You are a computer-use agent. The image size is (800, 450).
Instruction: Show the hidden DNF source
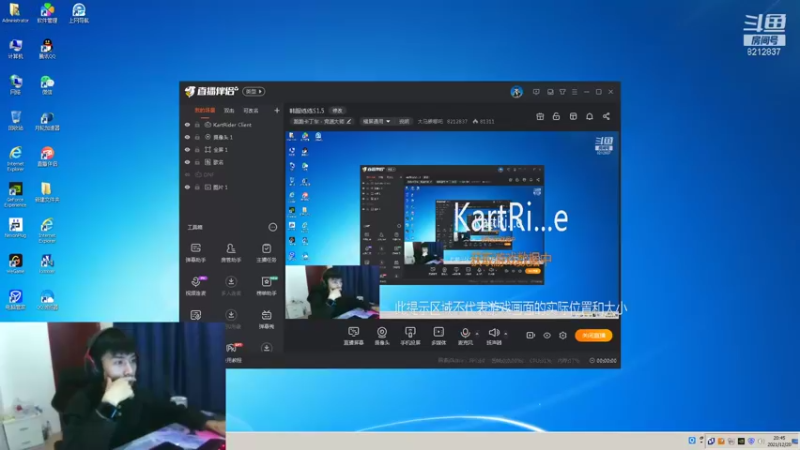[187, 174]
